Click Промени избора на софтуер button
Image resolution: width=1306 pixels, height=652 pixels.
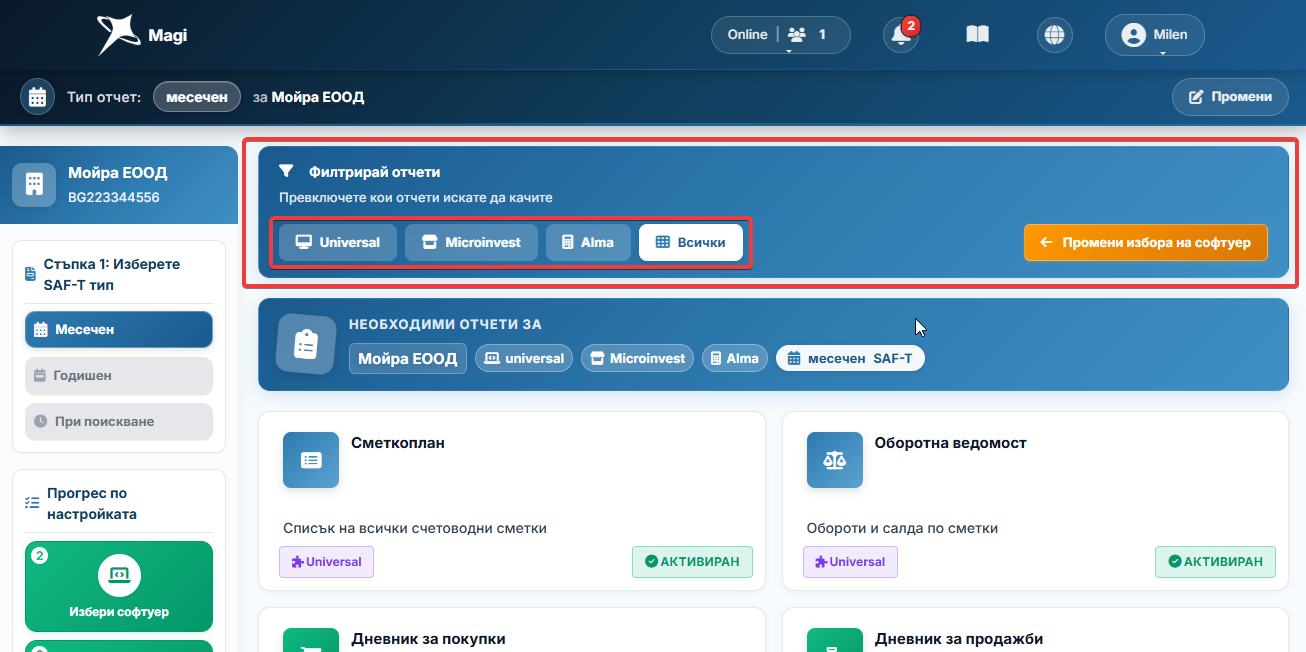click(x=1145, y=242)
